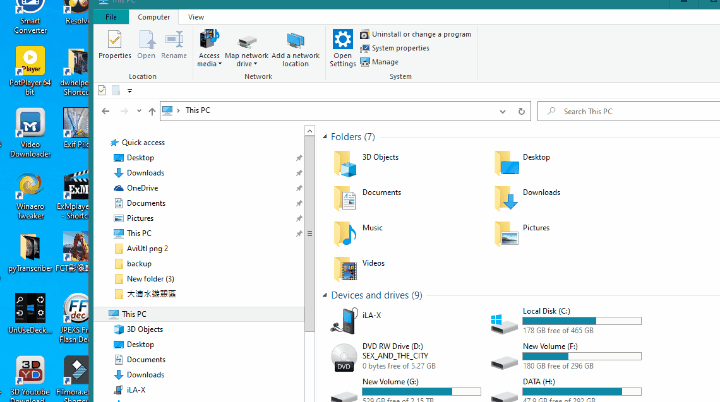720x402 pixels.
Task: Open the Customize Quick Access Toolbar dropdown
Action: coord(130,90)
